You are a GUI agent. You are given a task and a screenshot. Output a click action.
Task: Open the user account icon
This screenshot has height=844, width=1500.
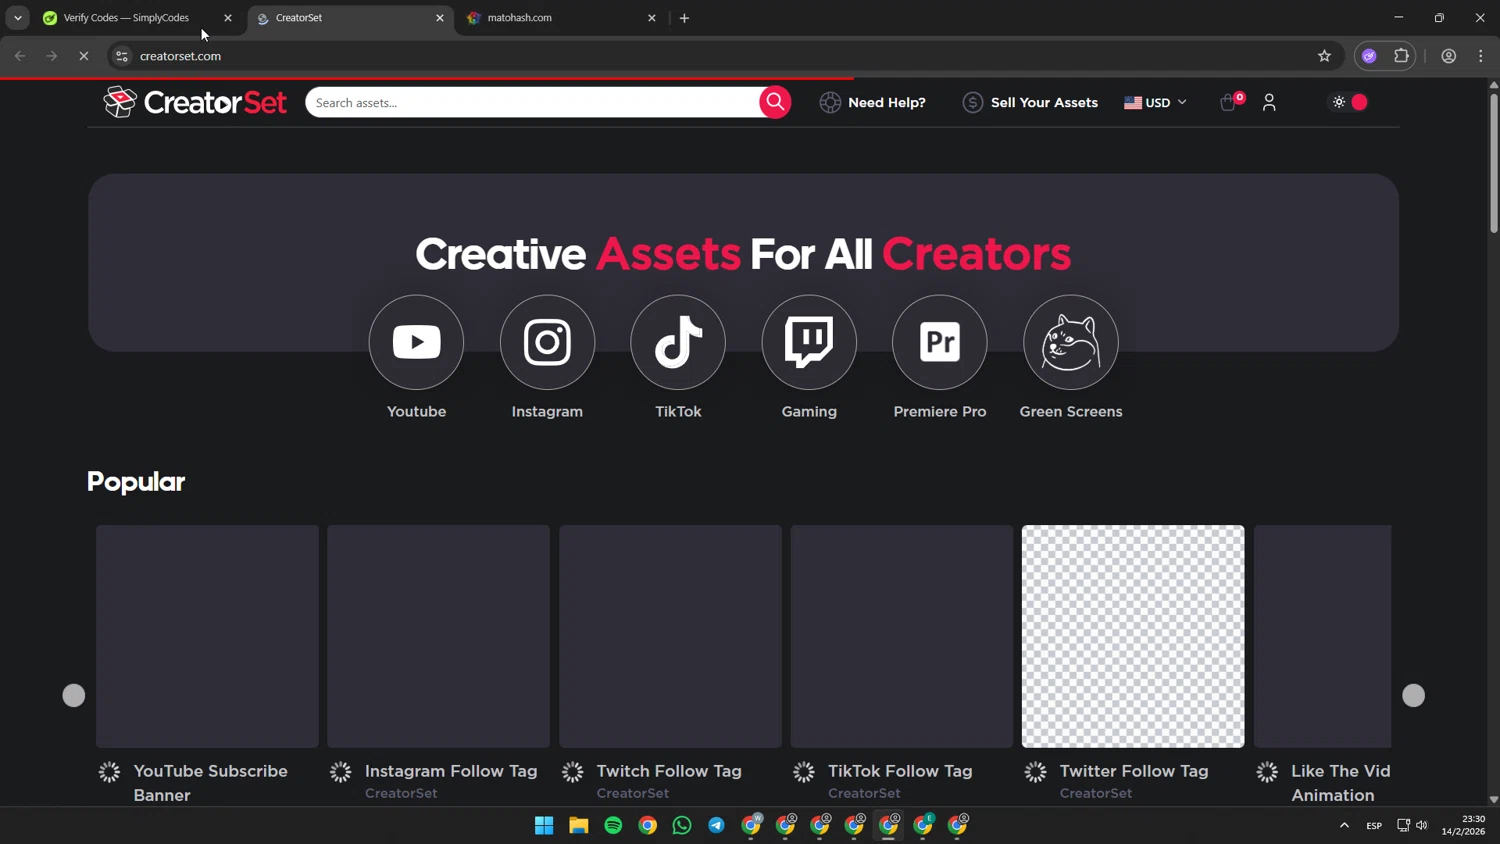tap(1269, 102)
